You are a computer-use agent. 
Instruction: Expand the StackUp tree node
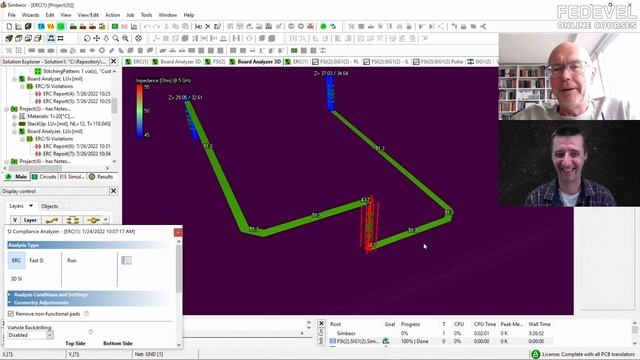tap(14, 124)
